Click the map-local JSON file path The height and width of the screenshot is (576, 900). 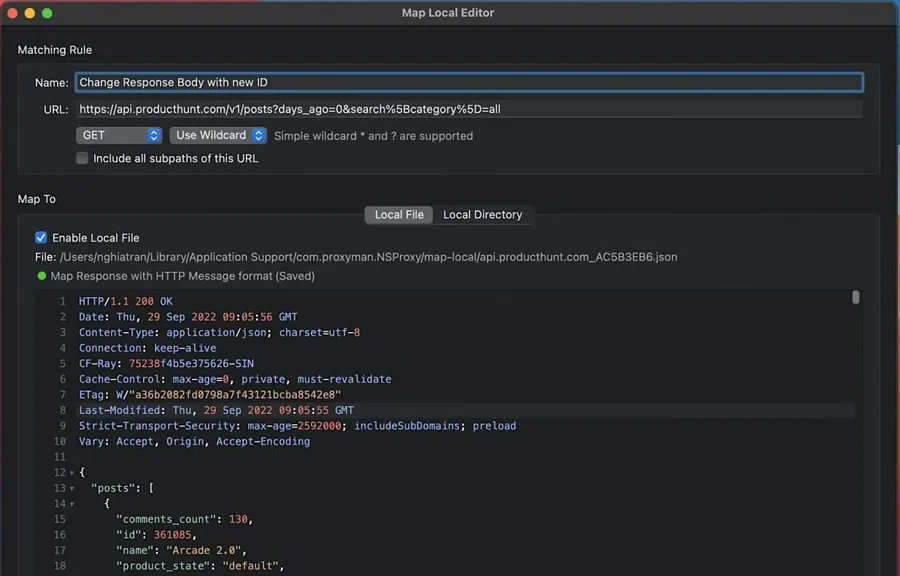click(x=368, y=257)
